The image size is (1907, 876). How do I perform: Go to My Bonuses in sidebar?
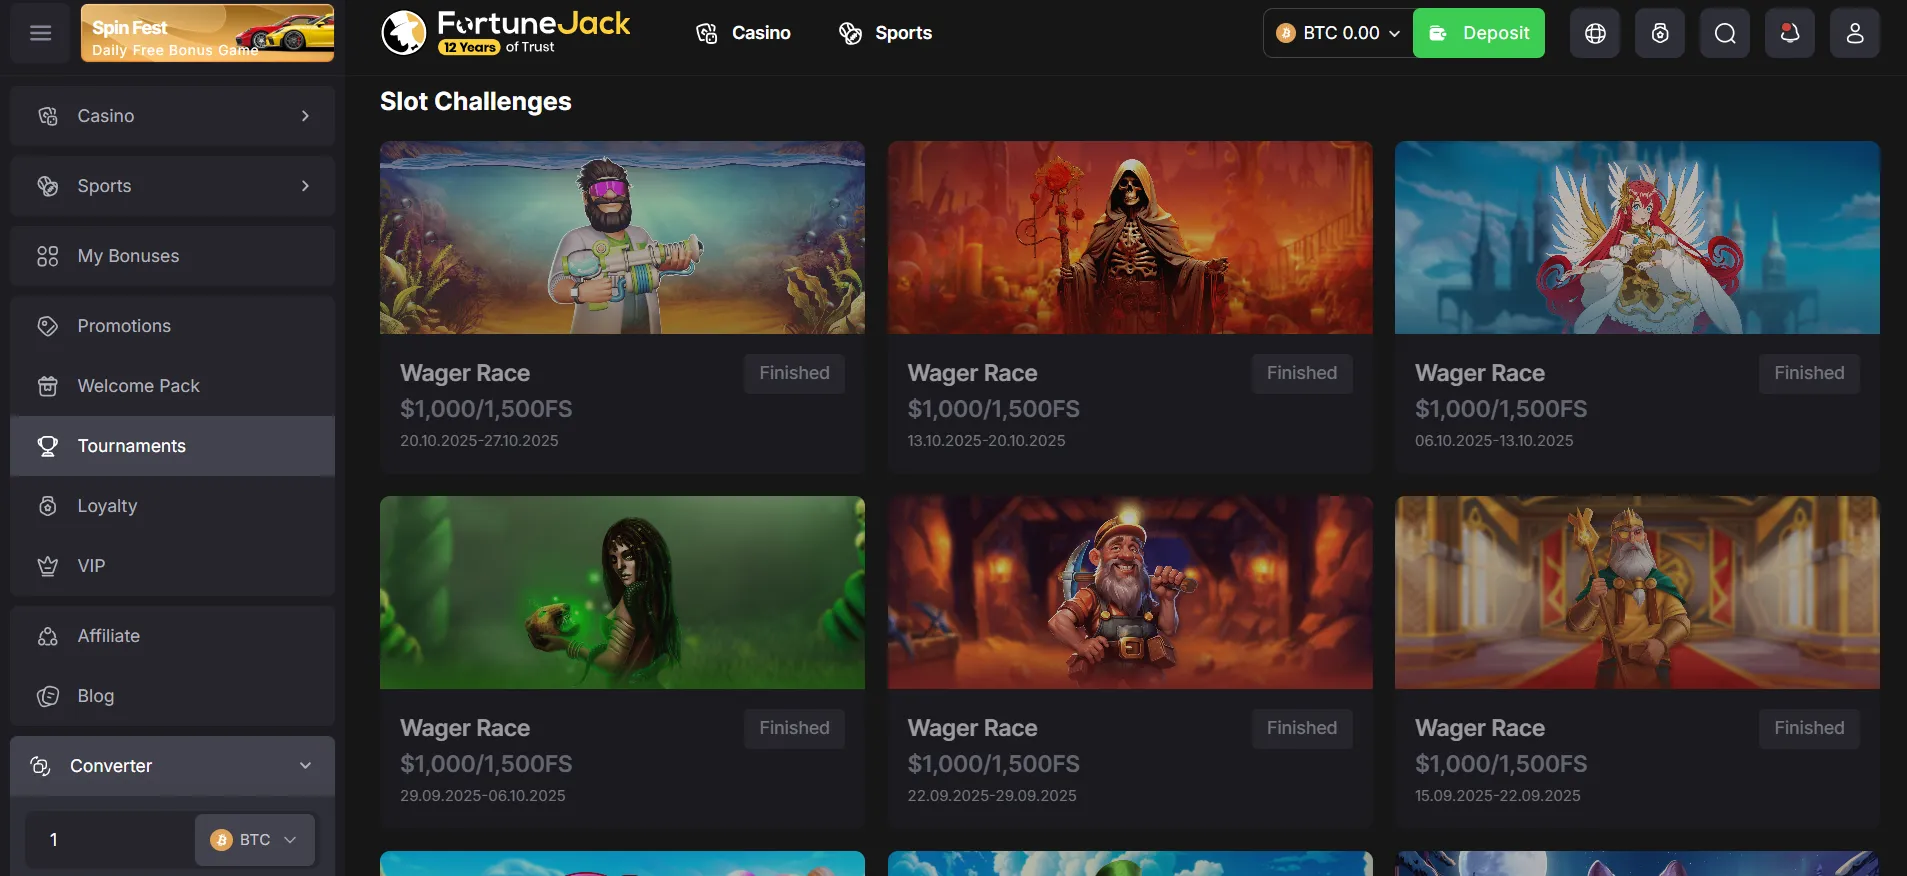(128, 256)
